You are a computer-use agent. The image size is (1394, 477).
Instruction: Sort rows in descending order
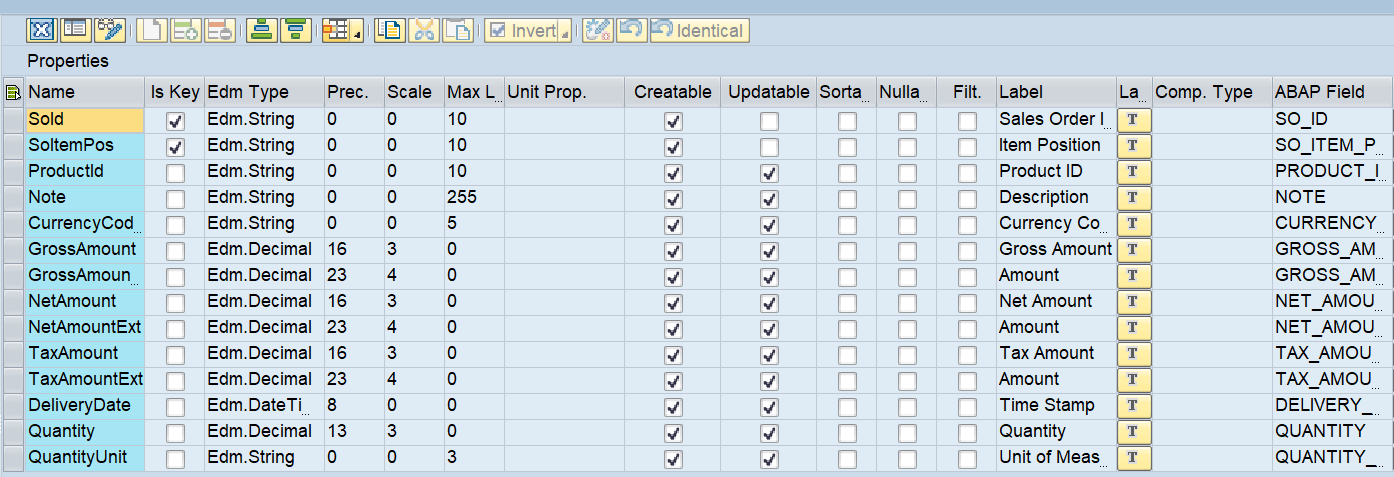tap(295, 30)
